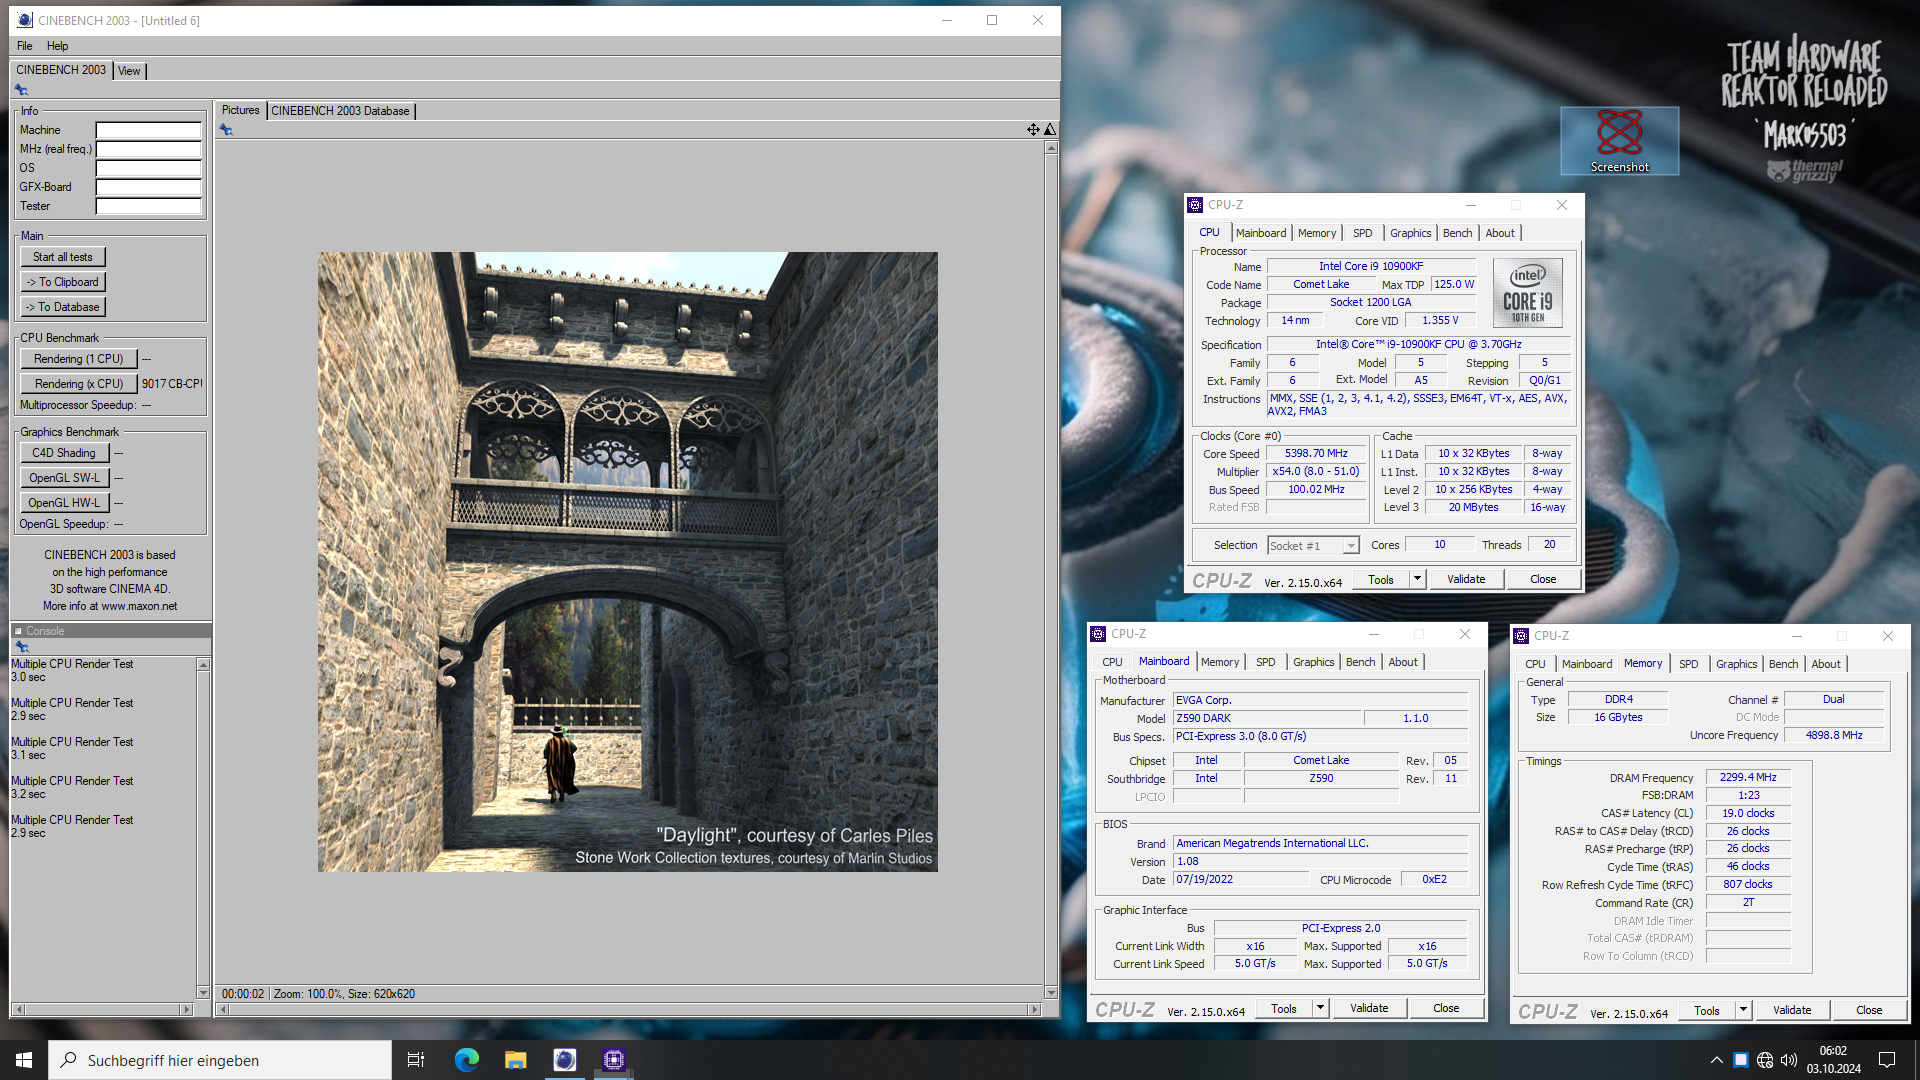This screenshot has height=1080, width=1920.
Task: Run Rendering (x CPU) benchmark
Action: point(78,384)
